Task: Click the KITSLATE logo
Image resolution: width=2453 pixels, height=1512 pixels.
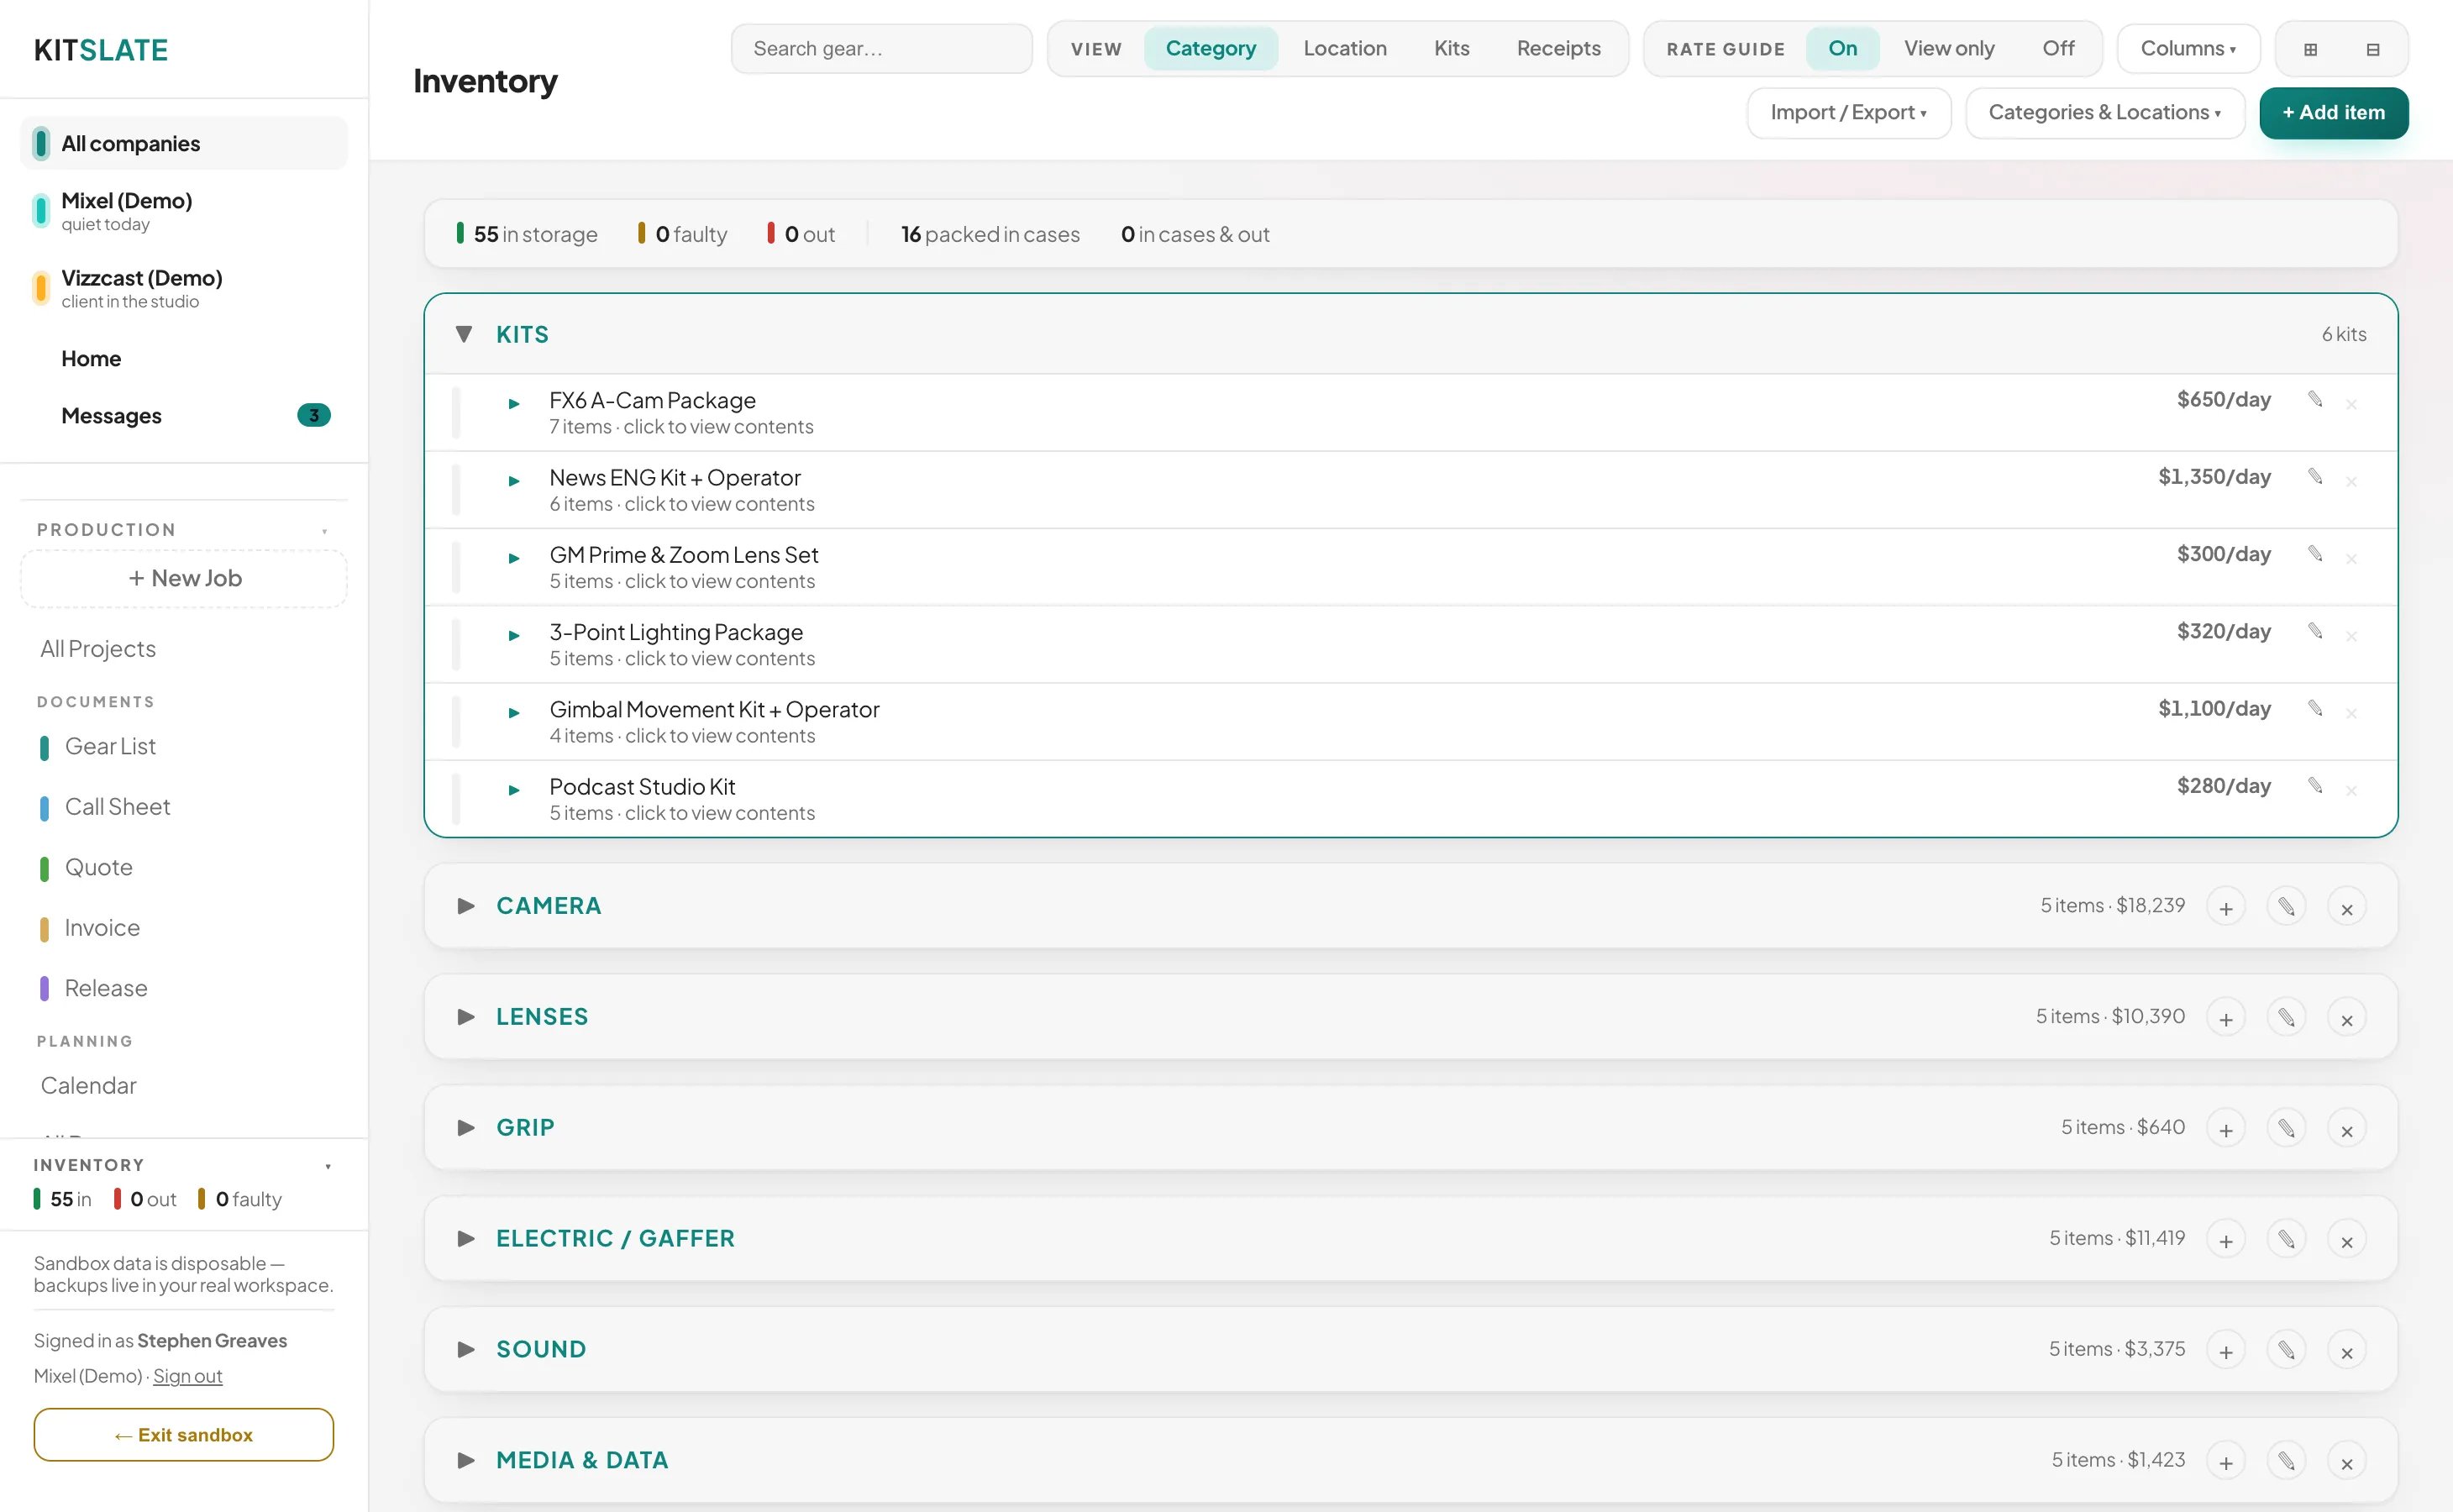Action: (x=101, y=50)
